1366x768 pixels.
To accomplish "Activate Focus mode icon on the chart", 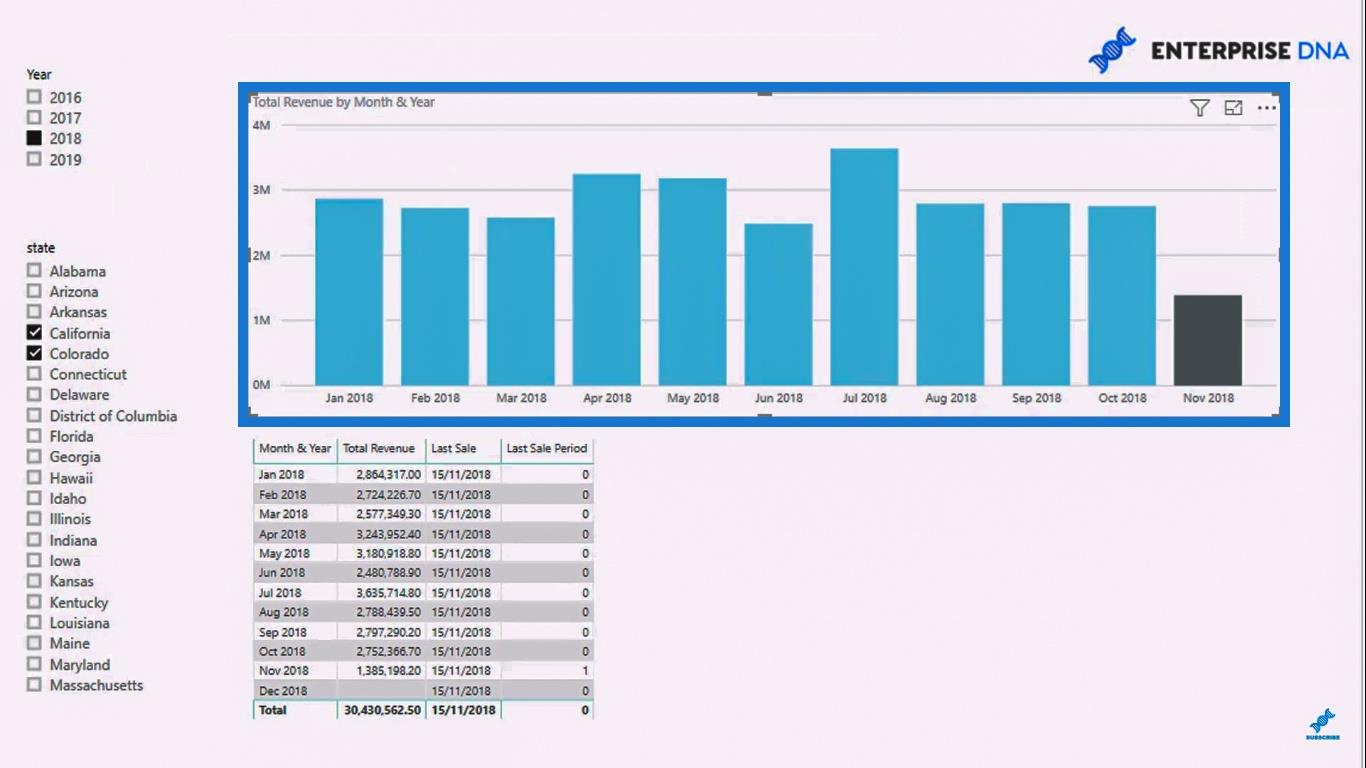I will point(1233,108).
